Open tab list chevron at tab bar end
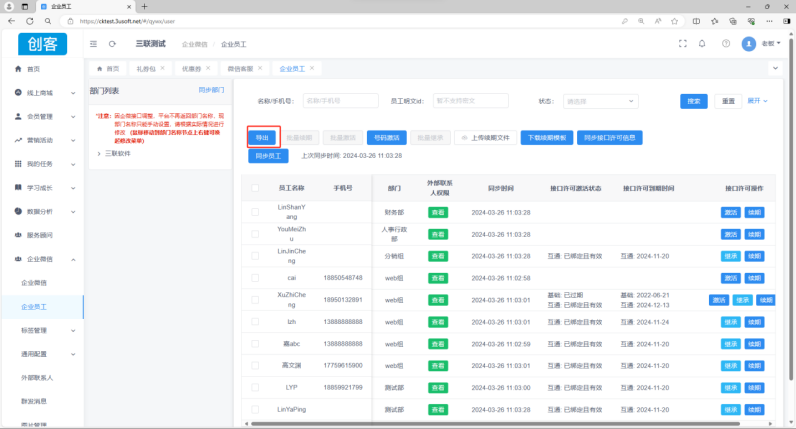This screenshot has height=429, width=796. click(x=775, y=68)
